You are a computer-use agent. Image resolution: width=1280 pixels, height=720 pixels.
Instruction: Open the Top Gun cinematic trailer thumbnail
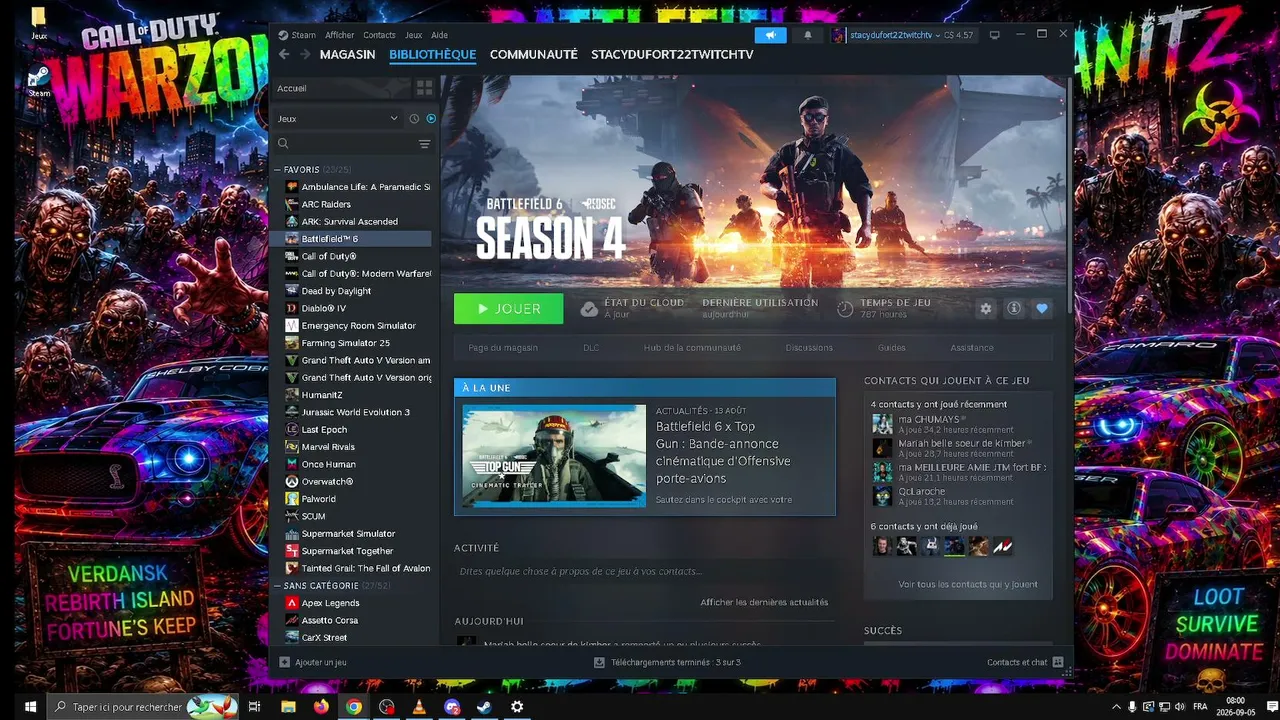(x=554, y=456)
